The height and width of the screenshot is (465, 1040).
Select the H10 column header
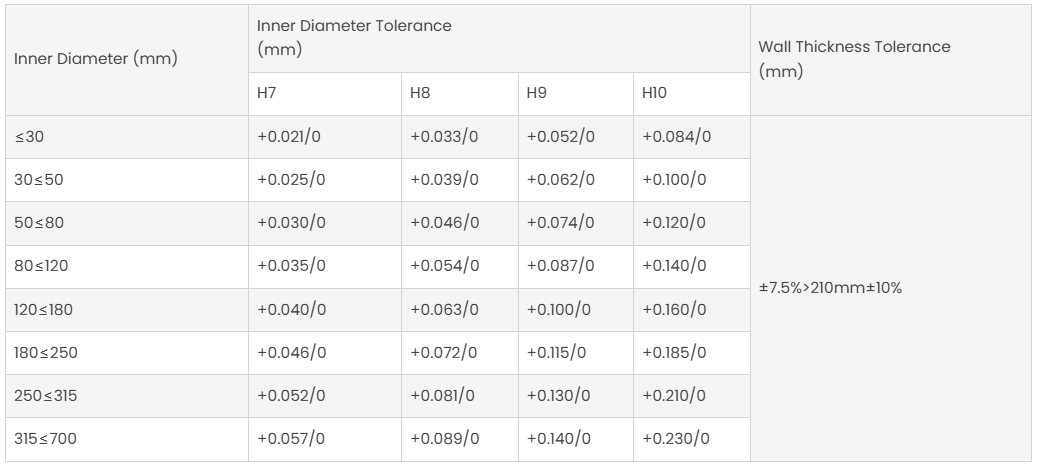click(x=654, y=93)
